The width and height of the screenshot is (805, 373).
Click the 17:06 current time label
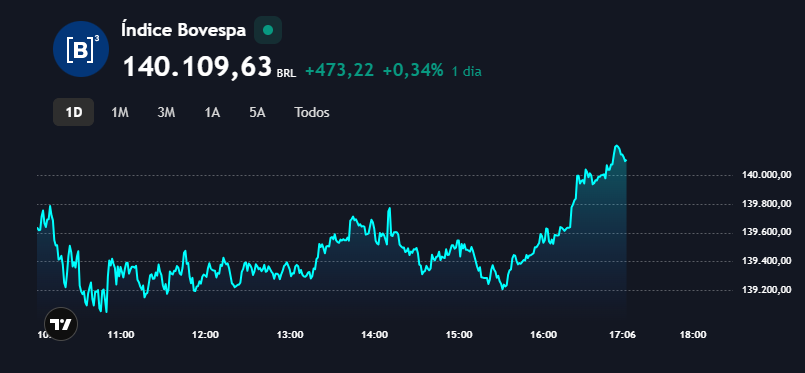pos(621,335)
